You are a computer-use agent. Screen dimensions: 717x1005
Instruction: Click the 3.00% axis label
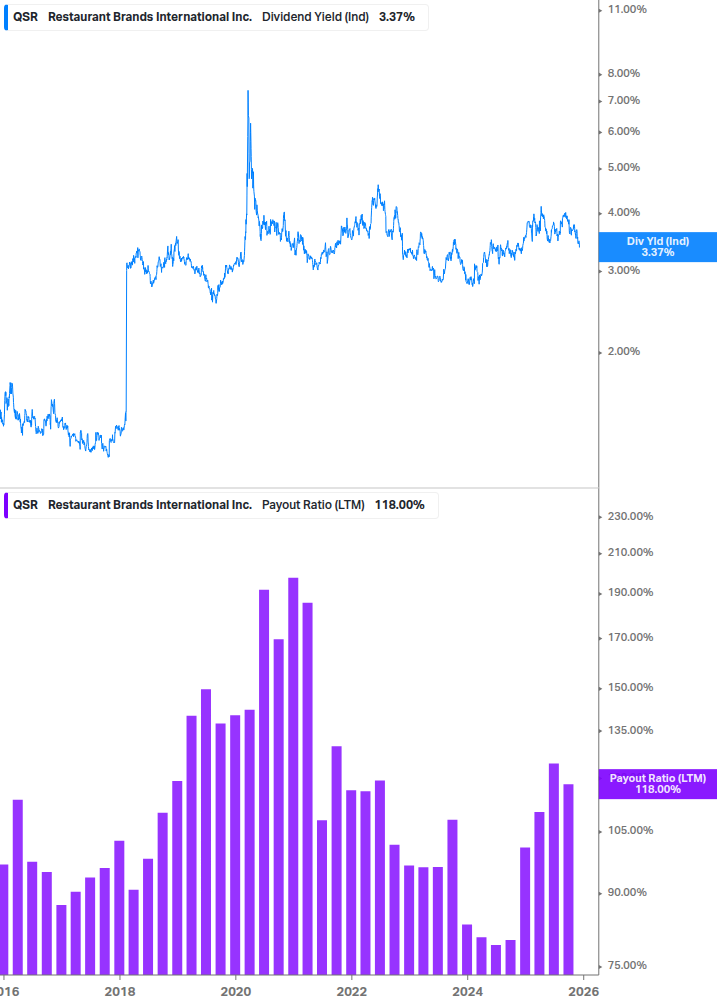tap(623, 270)
